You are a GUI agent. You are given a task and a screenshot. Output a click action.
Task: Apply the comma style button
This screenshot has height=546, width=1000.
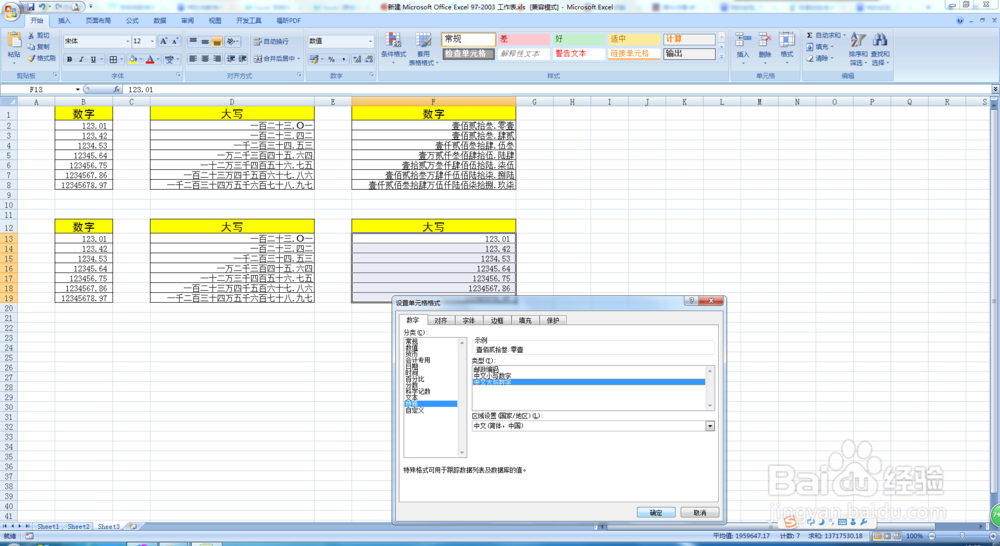point(343,59)
